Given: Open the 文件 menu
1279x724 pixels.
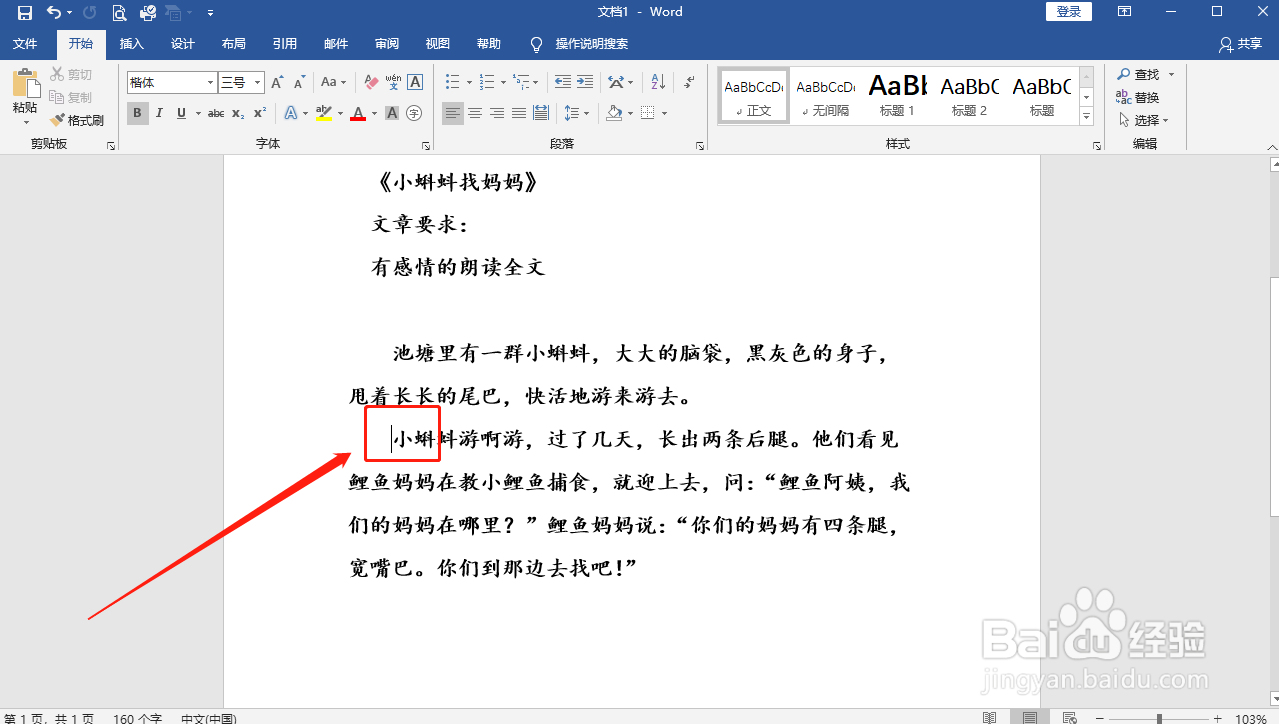Looking at the screenshot, I should [x=25, y=44].
